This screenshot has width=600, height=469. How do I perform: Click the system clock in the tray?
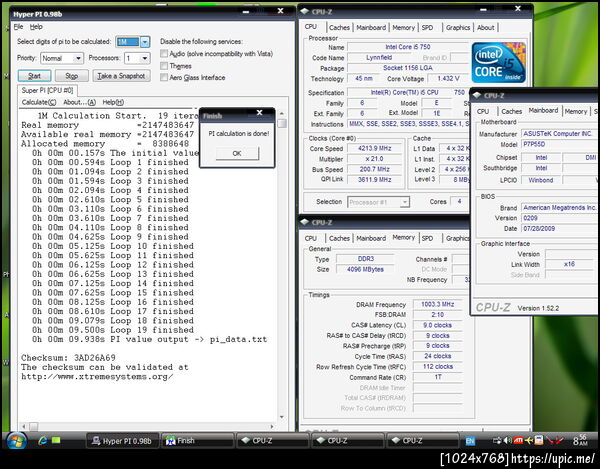tap(580, 440)
